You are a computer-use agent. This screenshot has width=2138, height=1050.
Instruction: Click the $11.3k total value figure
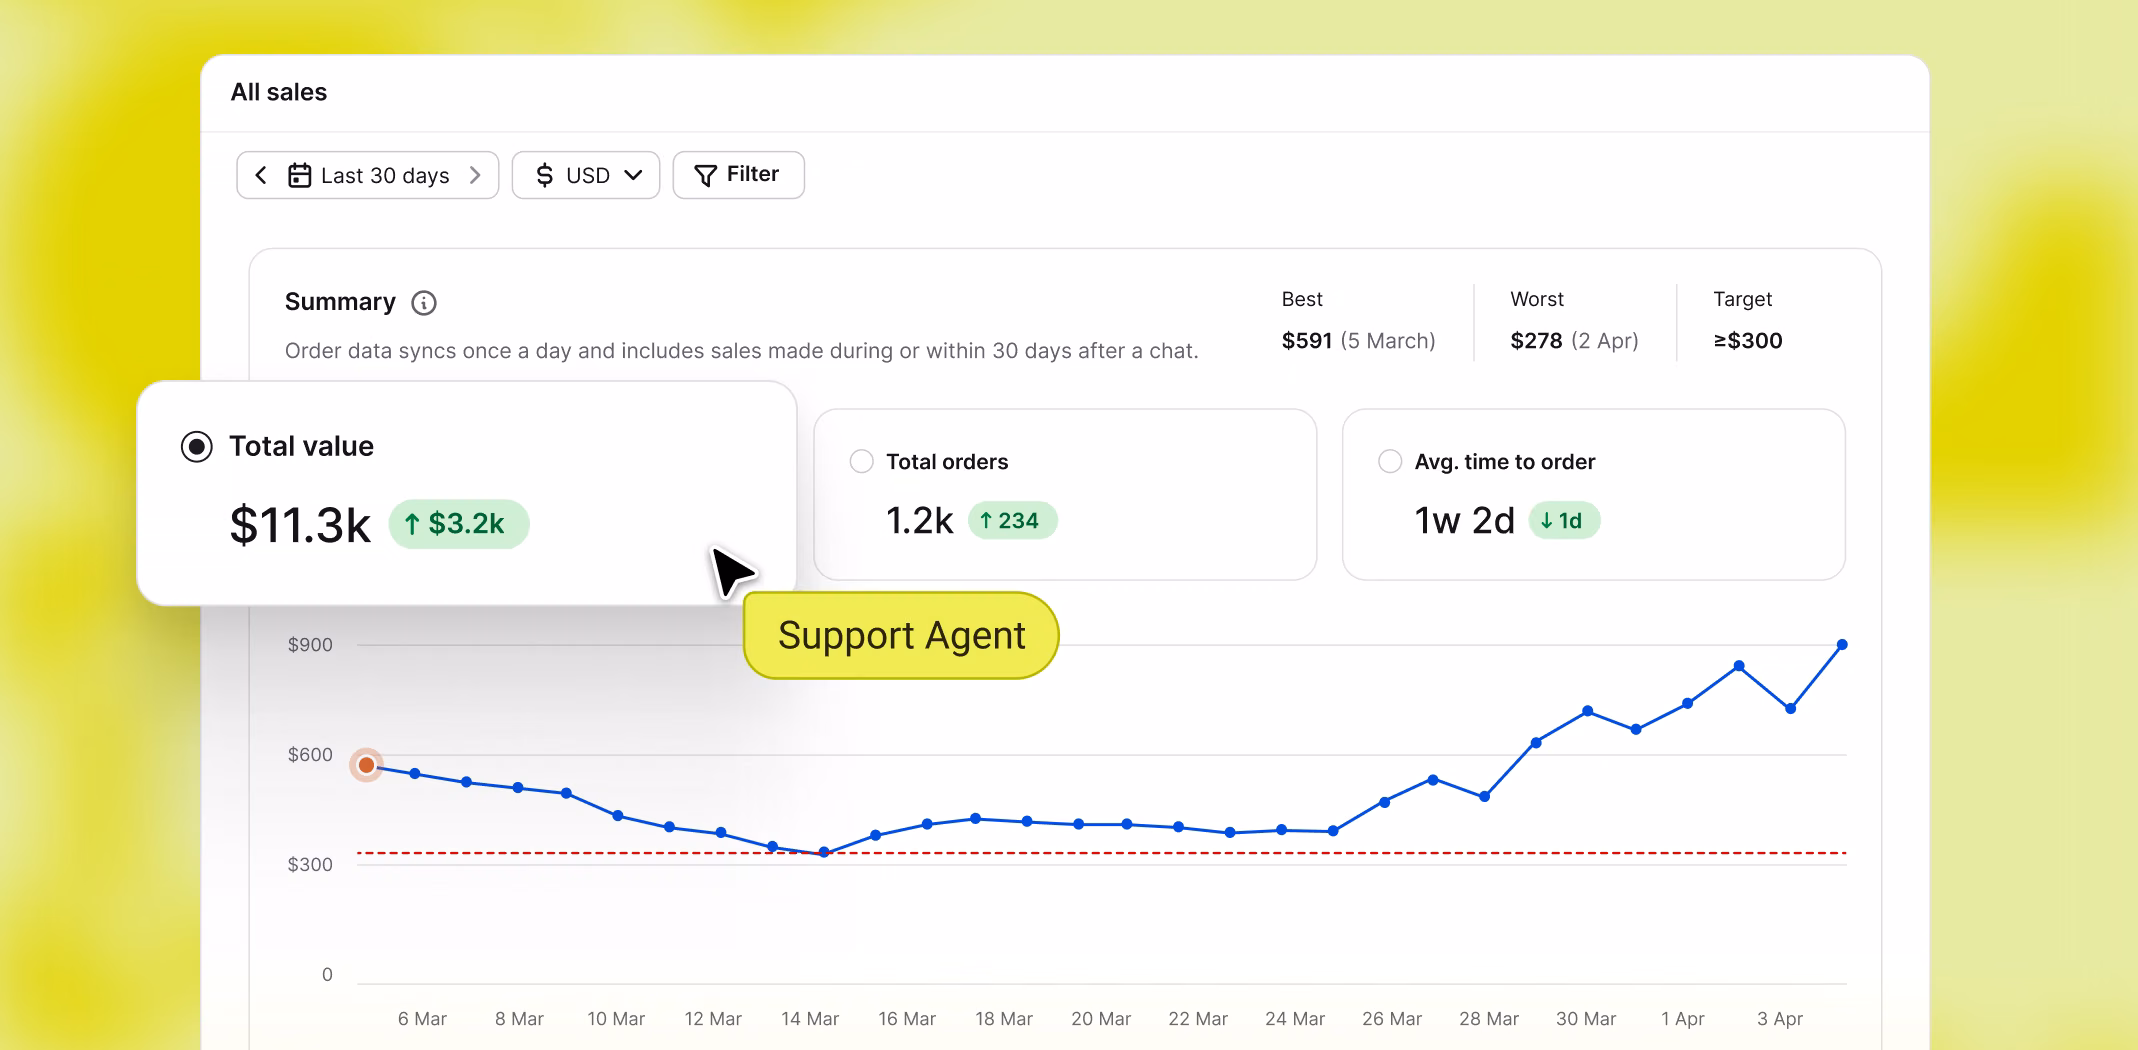pos(300,525)
